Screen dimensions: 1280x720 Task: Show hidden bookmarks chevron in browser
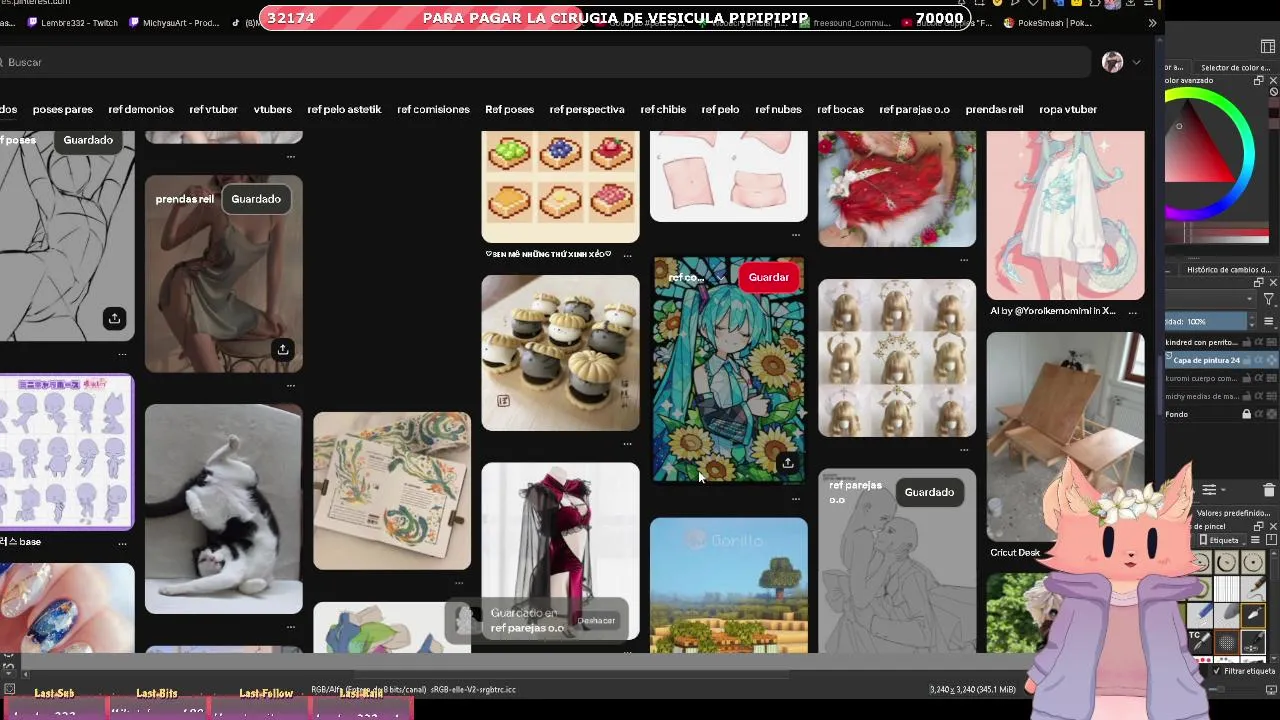(x=1152, y=22)
